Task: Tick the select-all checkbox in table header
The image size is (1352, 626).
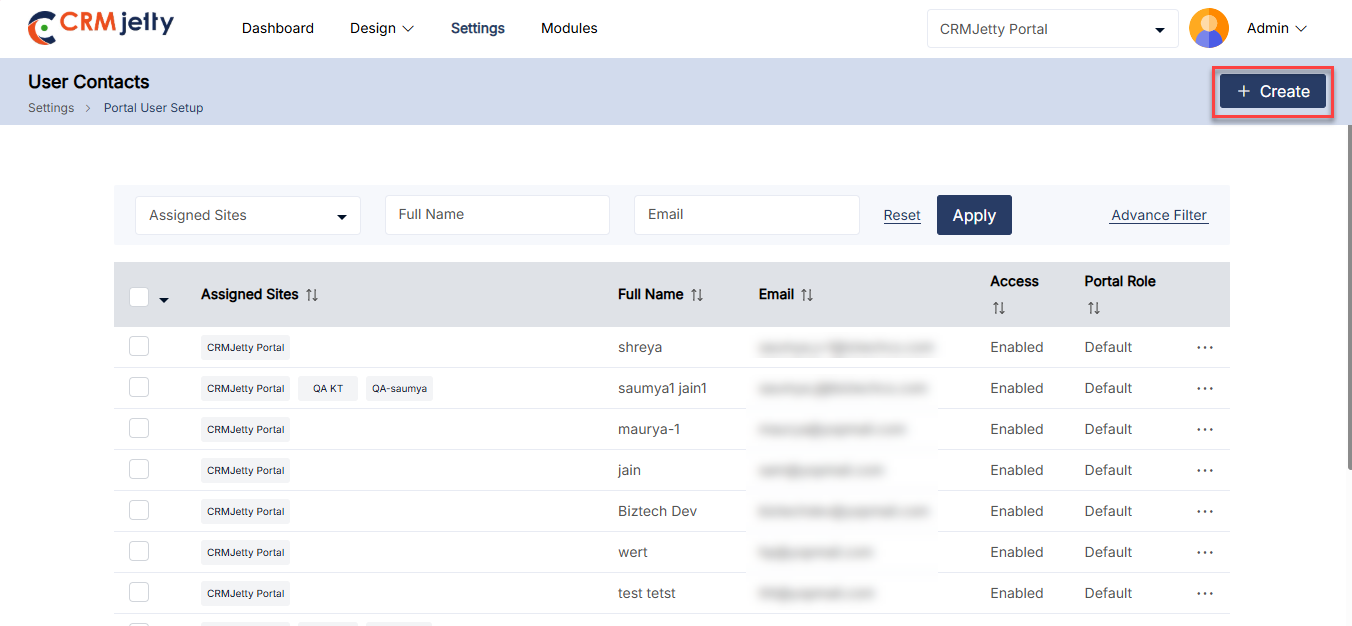Action: 139,297
